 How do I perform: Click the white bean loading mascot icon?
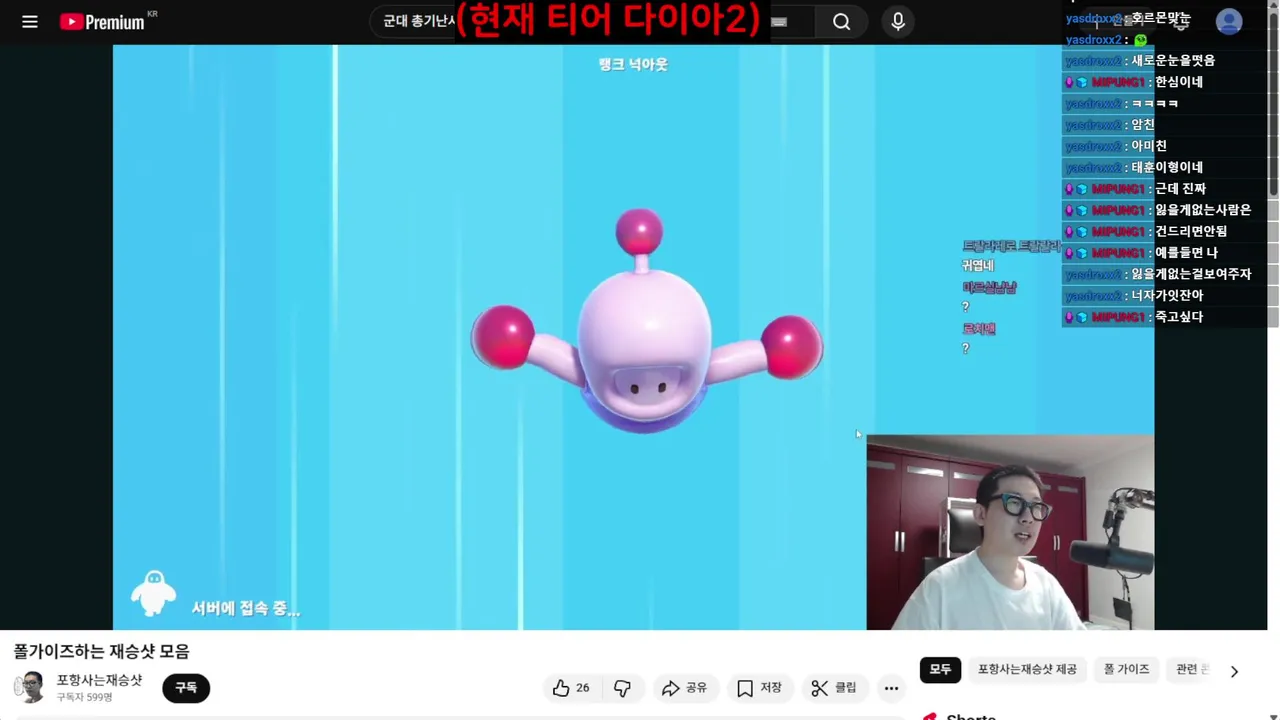point(153,593)
